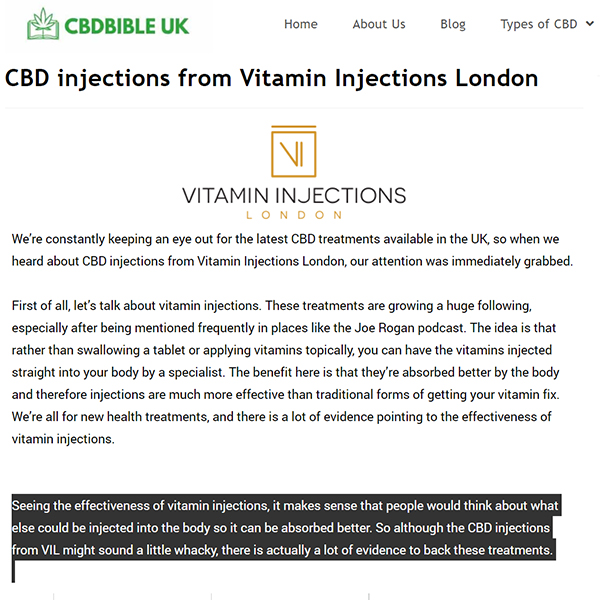Screen dimensions: 600x600
Task: Click the Types of CBD menu label
Action: pyautogui.click(x=539, y=24)
